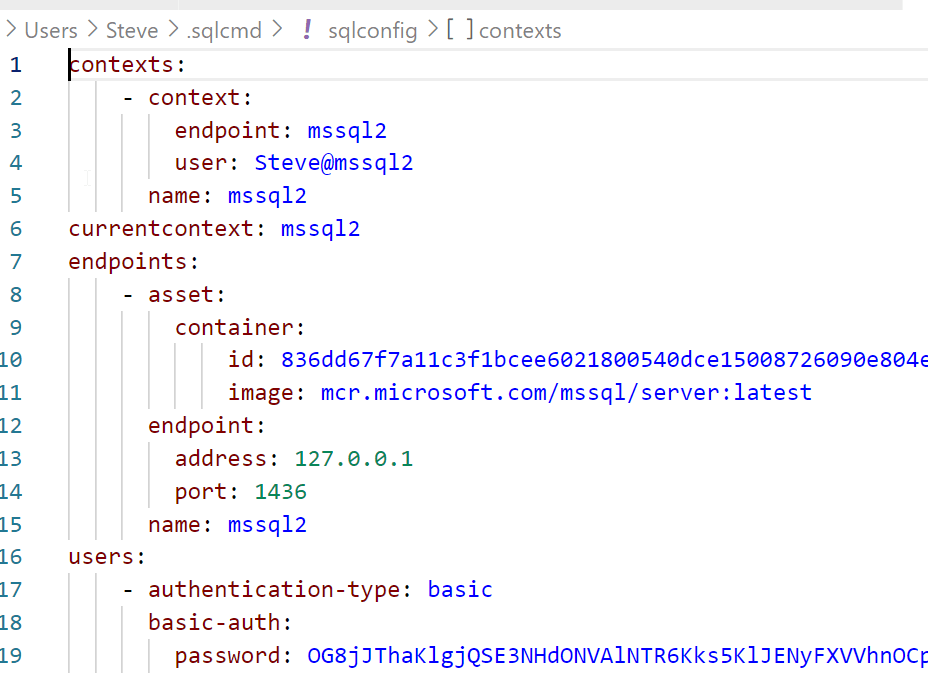928x673 pixels.
Task: Click the address value 127.0.0.1
Action: click(353, 459)
